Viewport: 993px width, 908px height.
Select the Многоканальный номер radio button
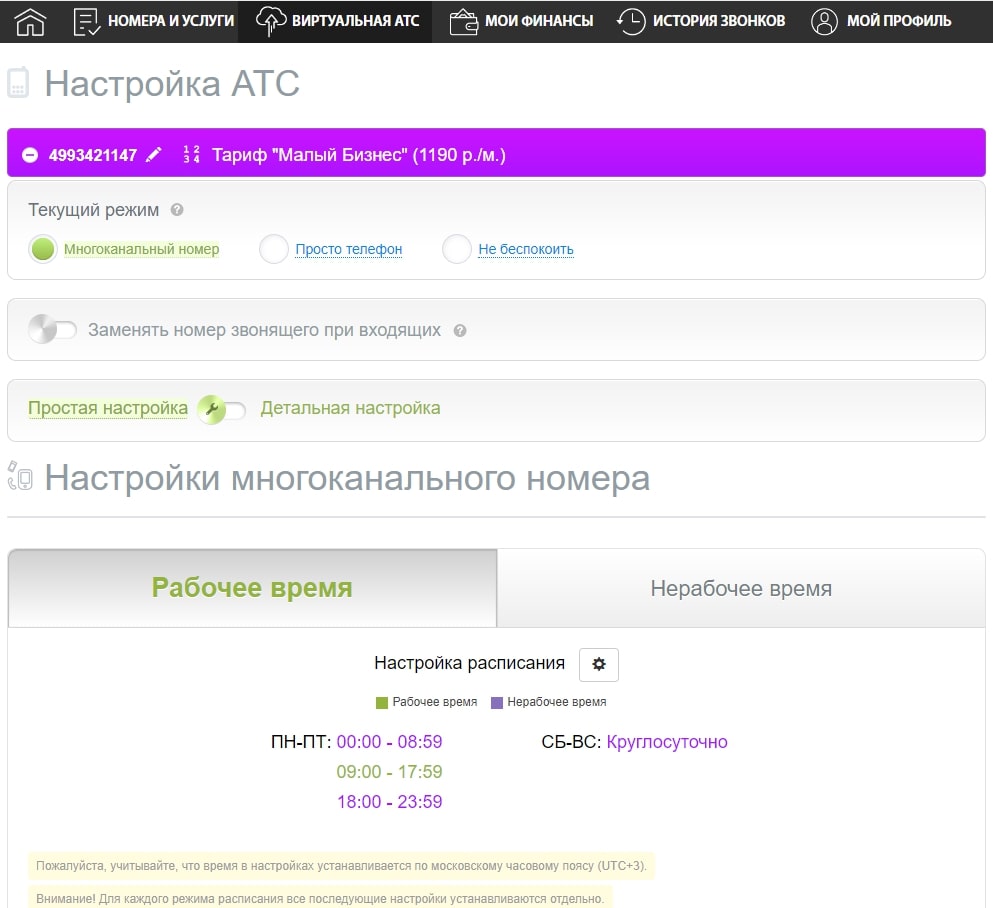point(43,250)
